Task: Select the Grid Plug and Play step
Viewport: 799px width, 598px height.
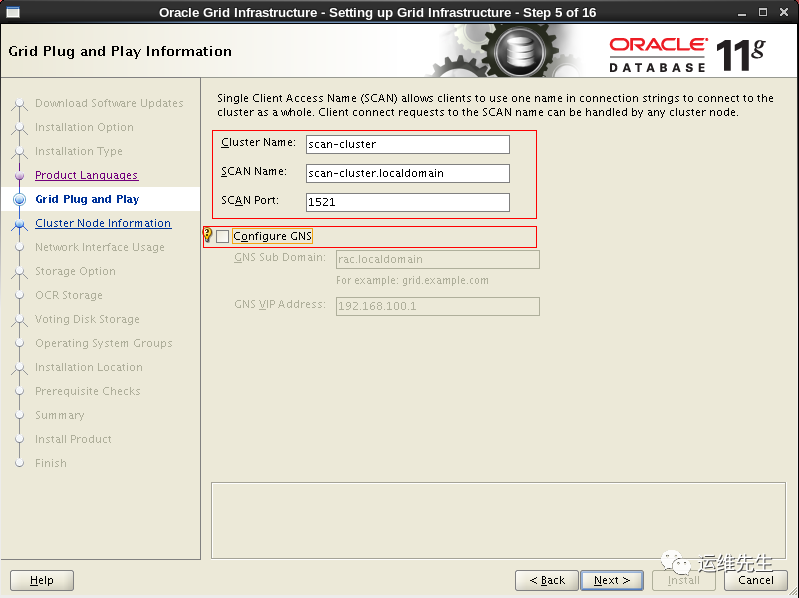Action: tap(87, 199)
